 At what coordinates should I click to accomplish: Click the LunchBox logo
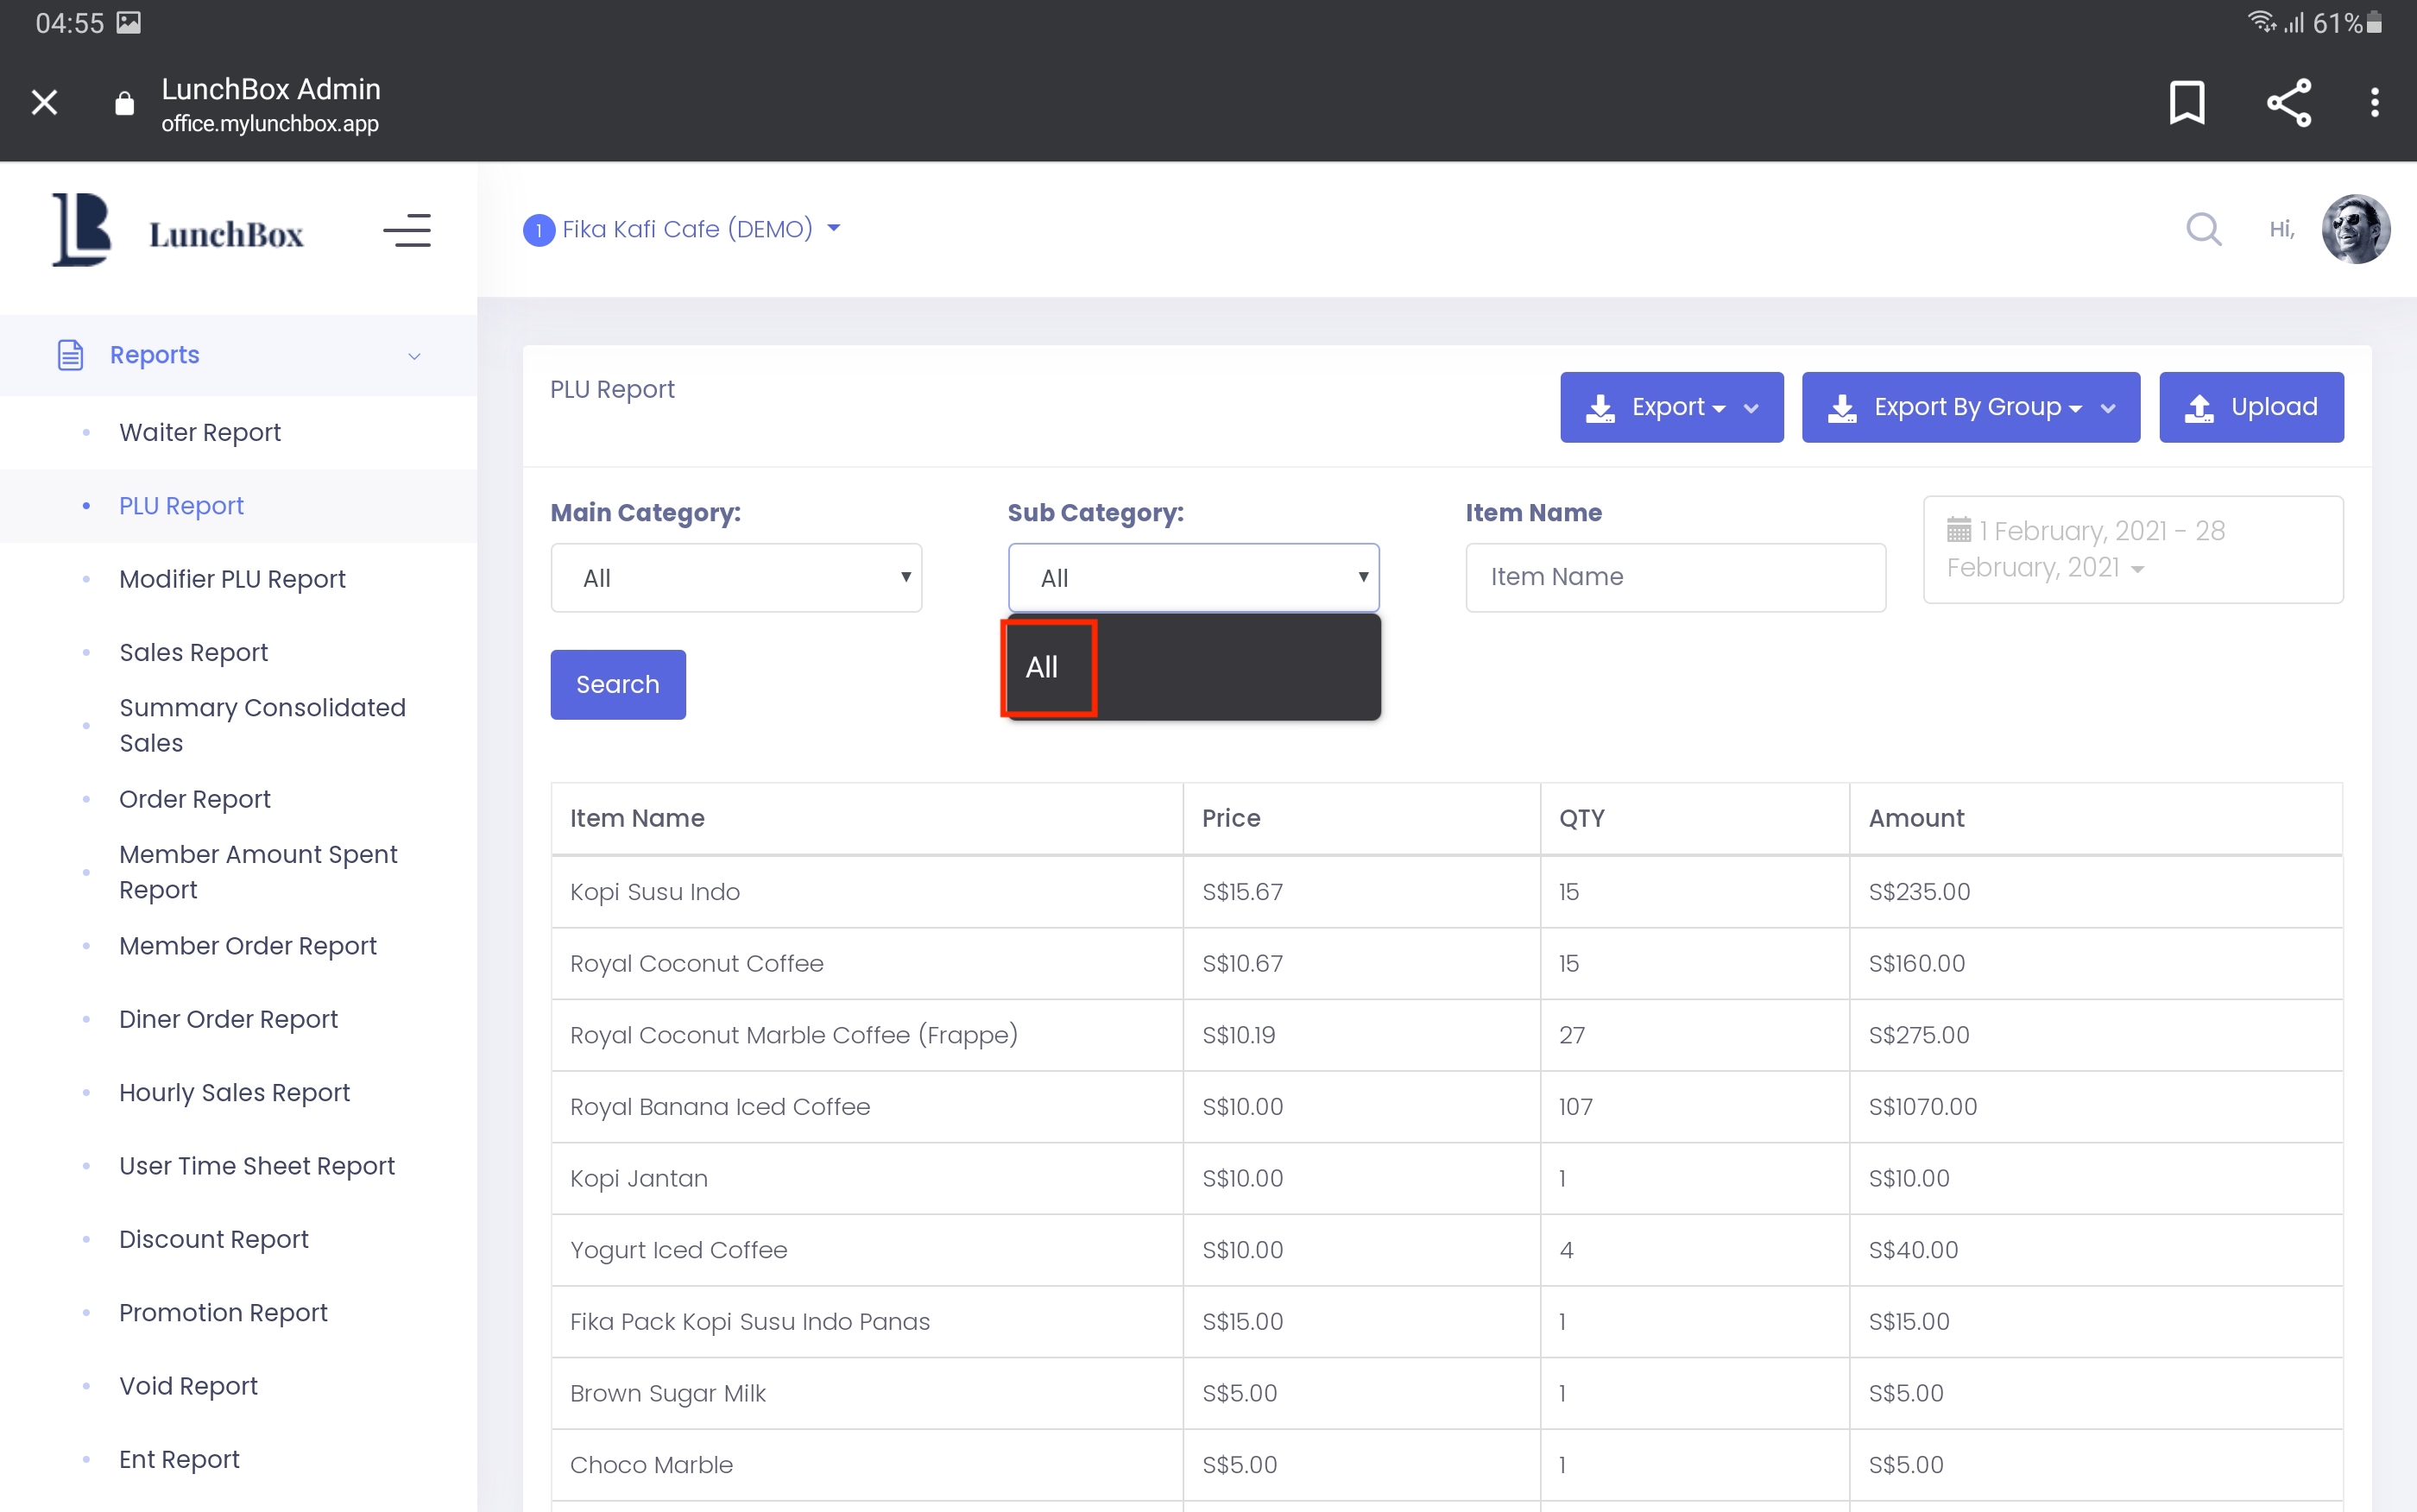(178, 231)
